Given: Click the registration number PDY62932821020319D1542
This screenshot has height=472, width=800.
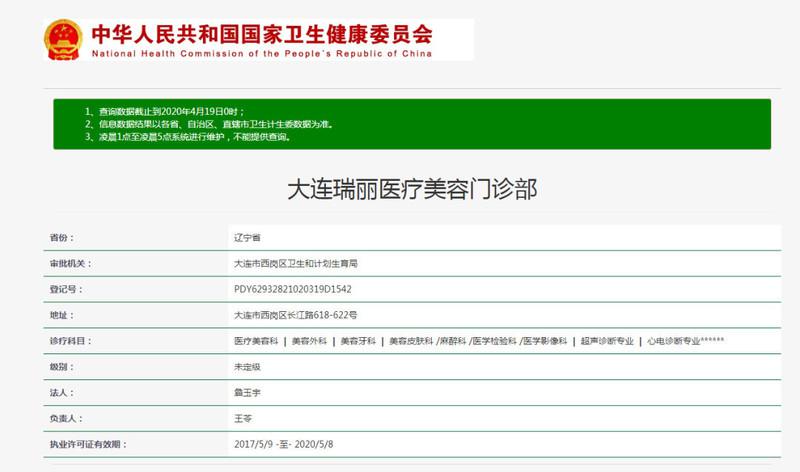Looking at the screenshot, I should coord(292,290).
